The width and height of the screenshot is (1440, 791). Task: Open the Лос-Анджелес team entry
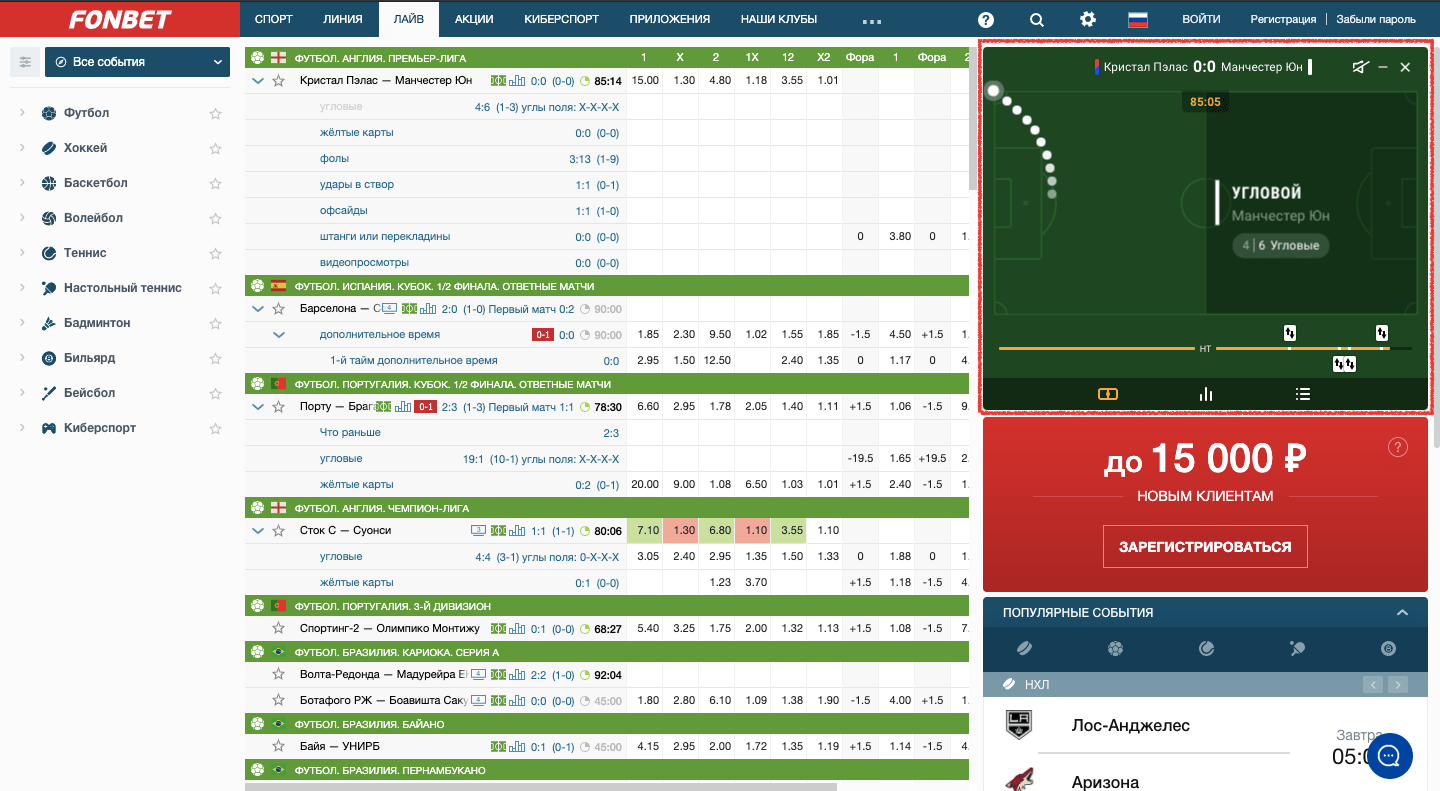coord(1130,725)
